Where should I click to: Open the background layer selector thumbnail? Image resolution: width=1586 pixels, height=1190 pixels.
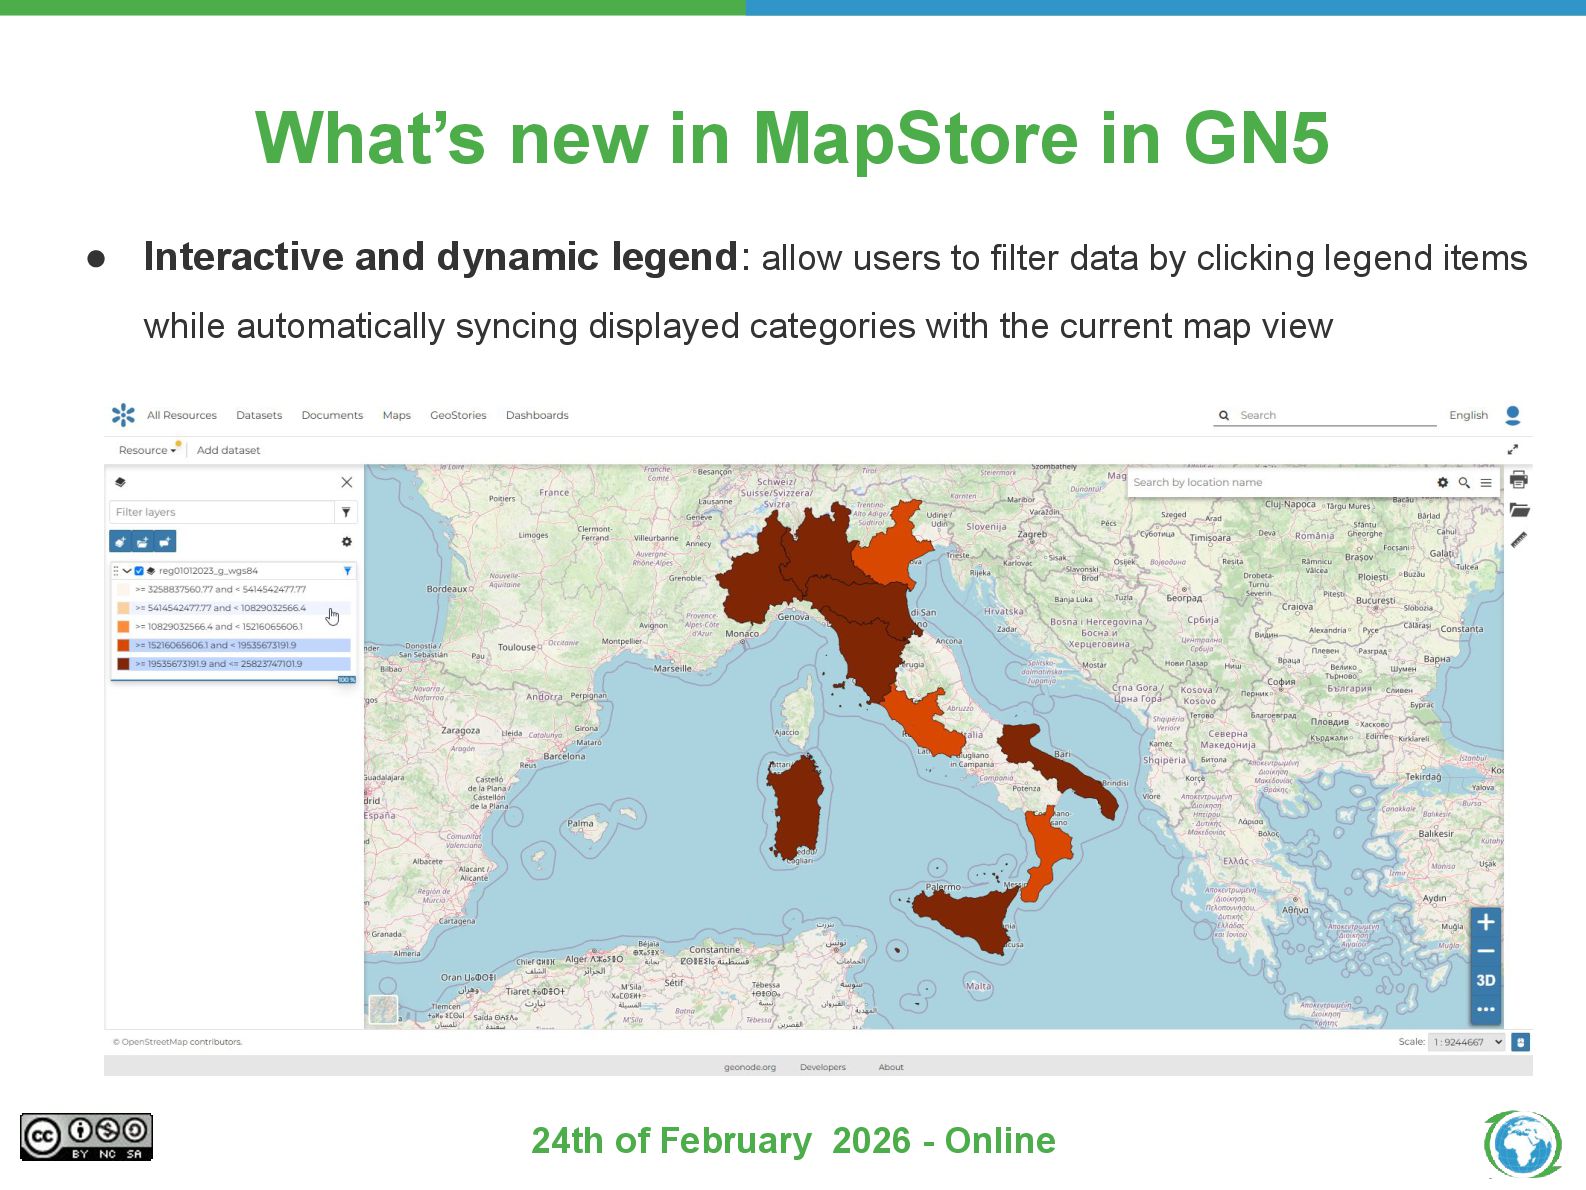point(383,1009)
